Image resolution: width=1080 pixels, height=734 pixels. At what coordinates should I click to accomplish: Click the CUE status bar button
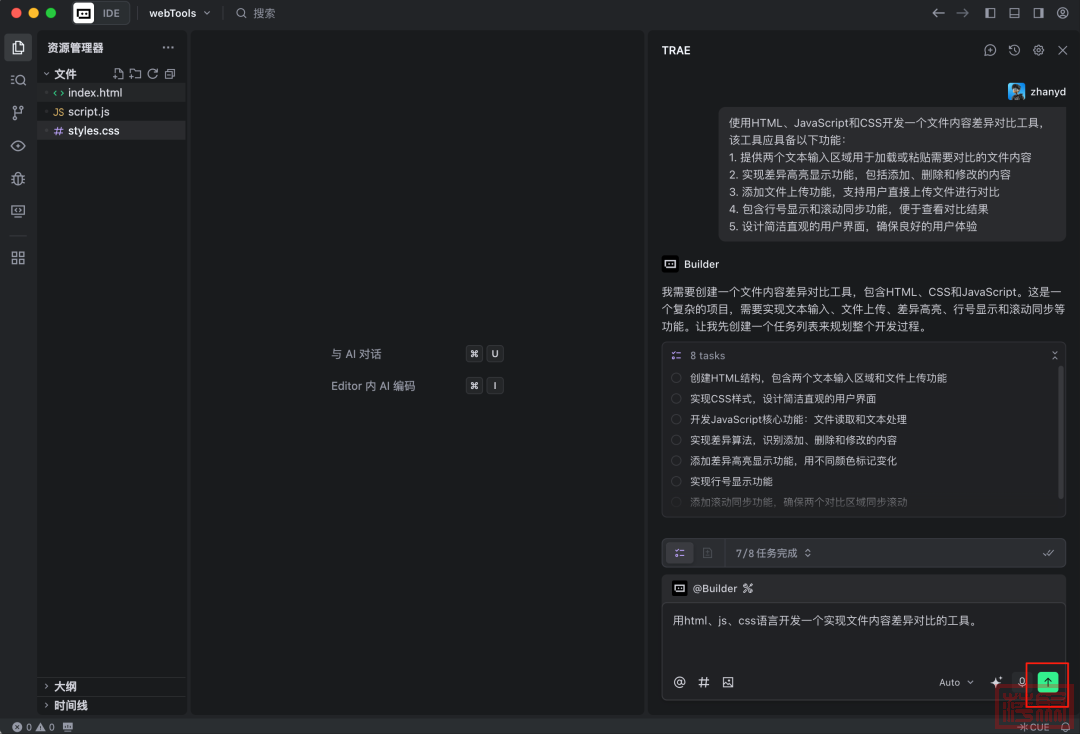pyautogui.click(x=1034, y=727)
